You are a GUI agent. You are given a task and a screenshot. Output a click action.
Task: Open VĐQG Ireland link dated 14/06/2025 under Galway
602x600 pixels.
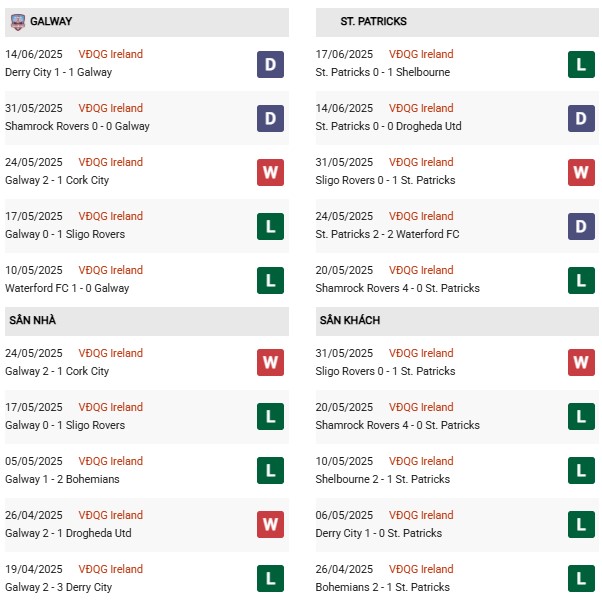[111, 54]
